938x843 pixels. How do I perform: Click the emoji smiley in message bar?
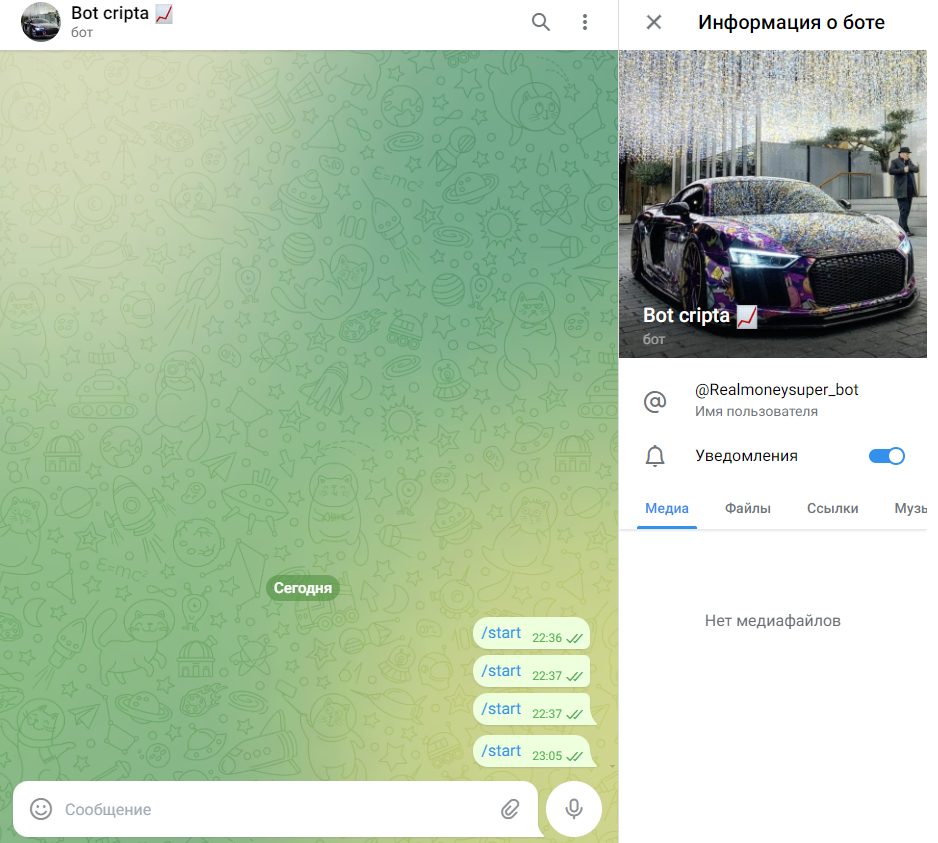(x=40, y=809)
